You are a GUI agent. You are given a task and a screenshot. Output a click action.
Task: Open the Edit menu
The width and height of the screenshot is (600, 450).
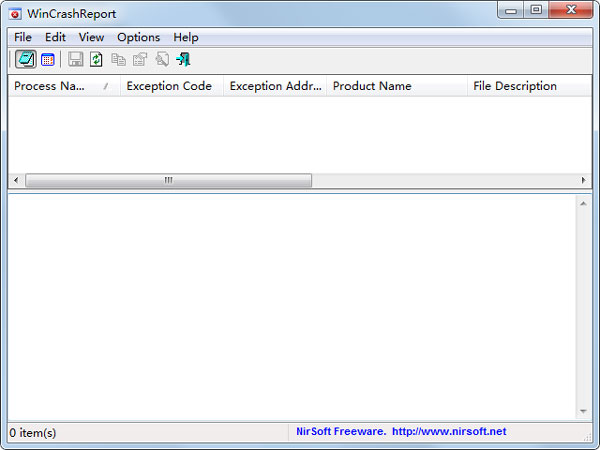coord(55,37)
